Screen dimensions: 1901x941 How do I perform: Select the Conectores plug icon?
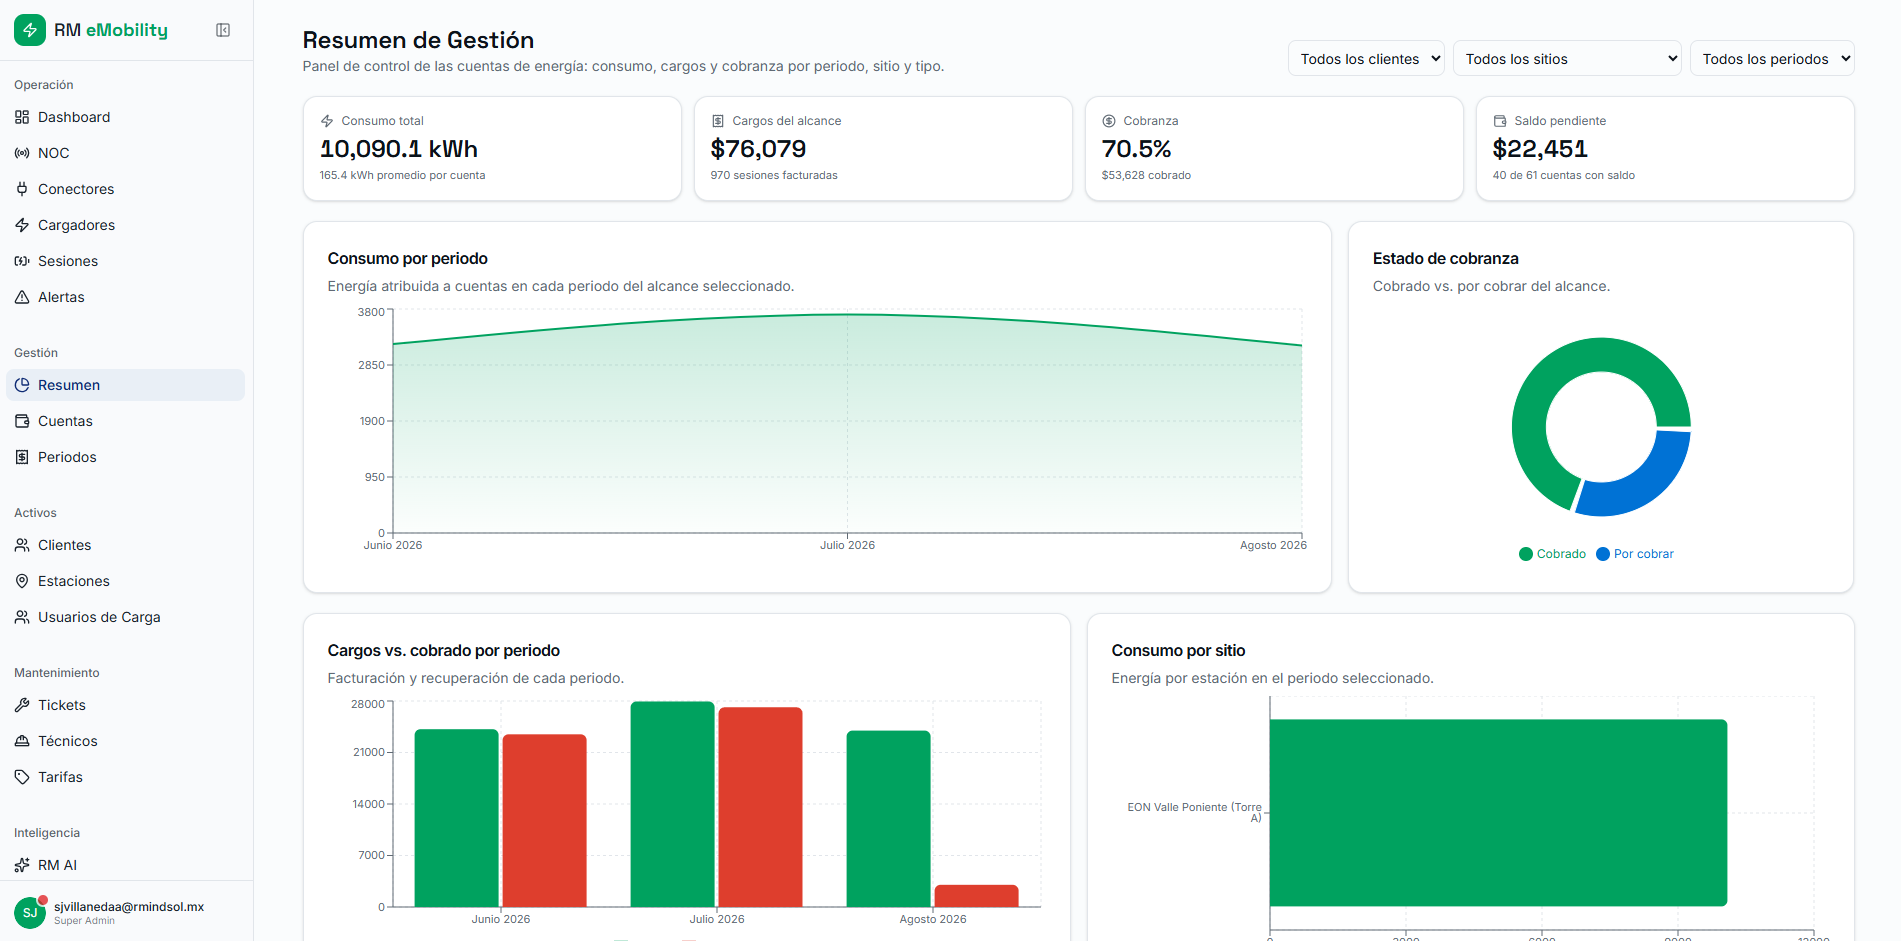[22, 189]
